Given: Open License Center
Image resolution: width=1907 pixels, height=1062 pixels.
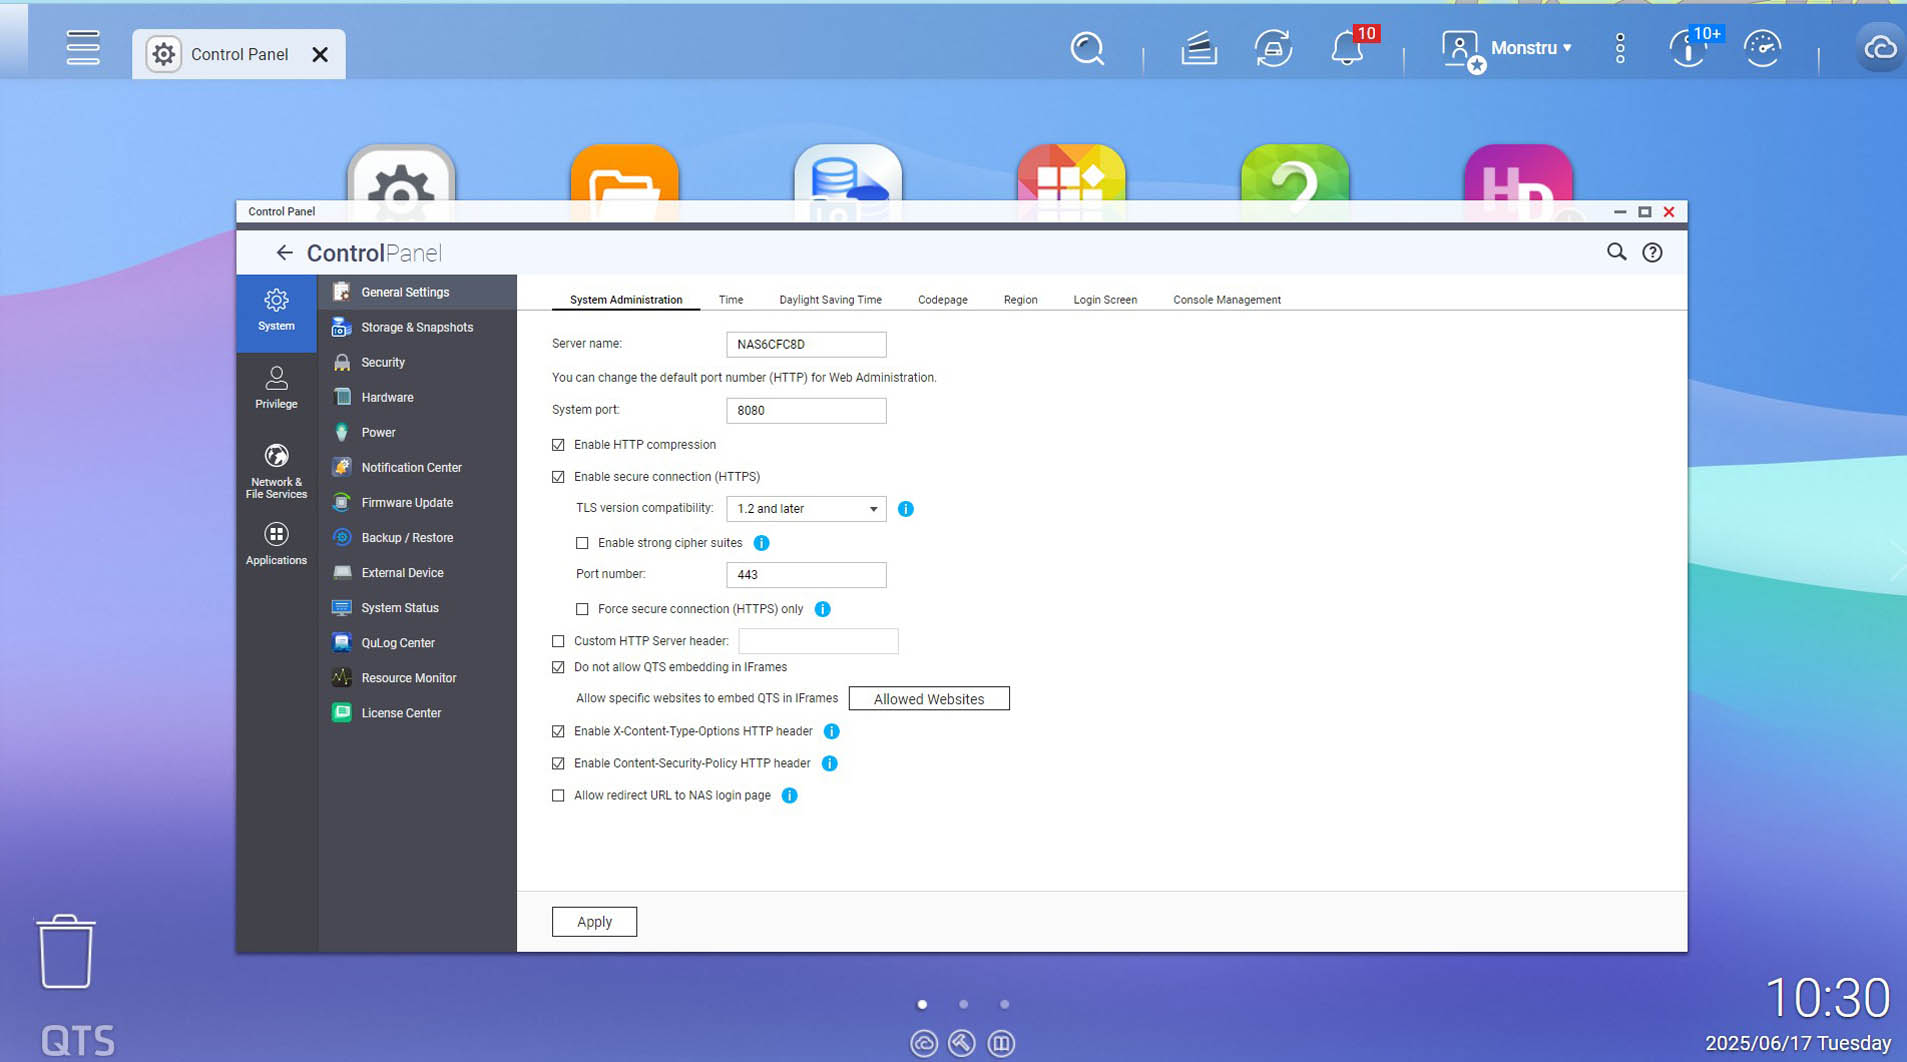Looking at the screenshot, I should pos(417,712).
